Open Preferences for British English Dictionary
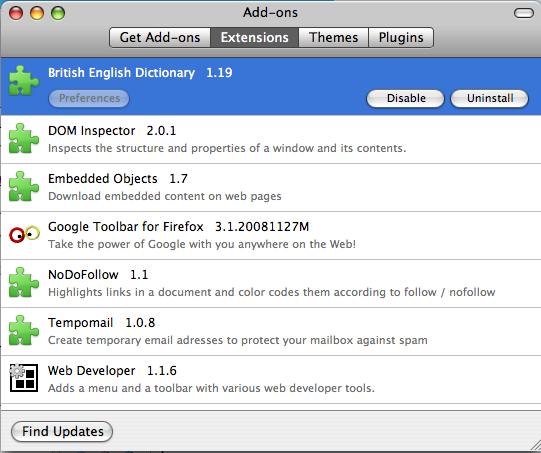 (x=89, y=99)
